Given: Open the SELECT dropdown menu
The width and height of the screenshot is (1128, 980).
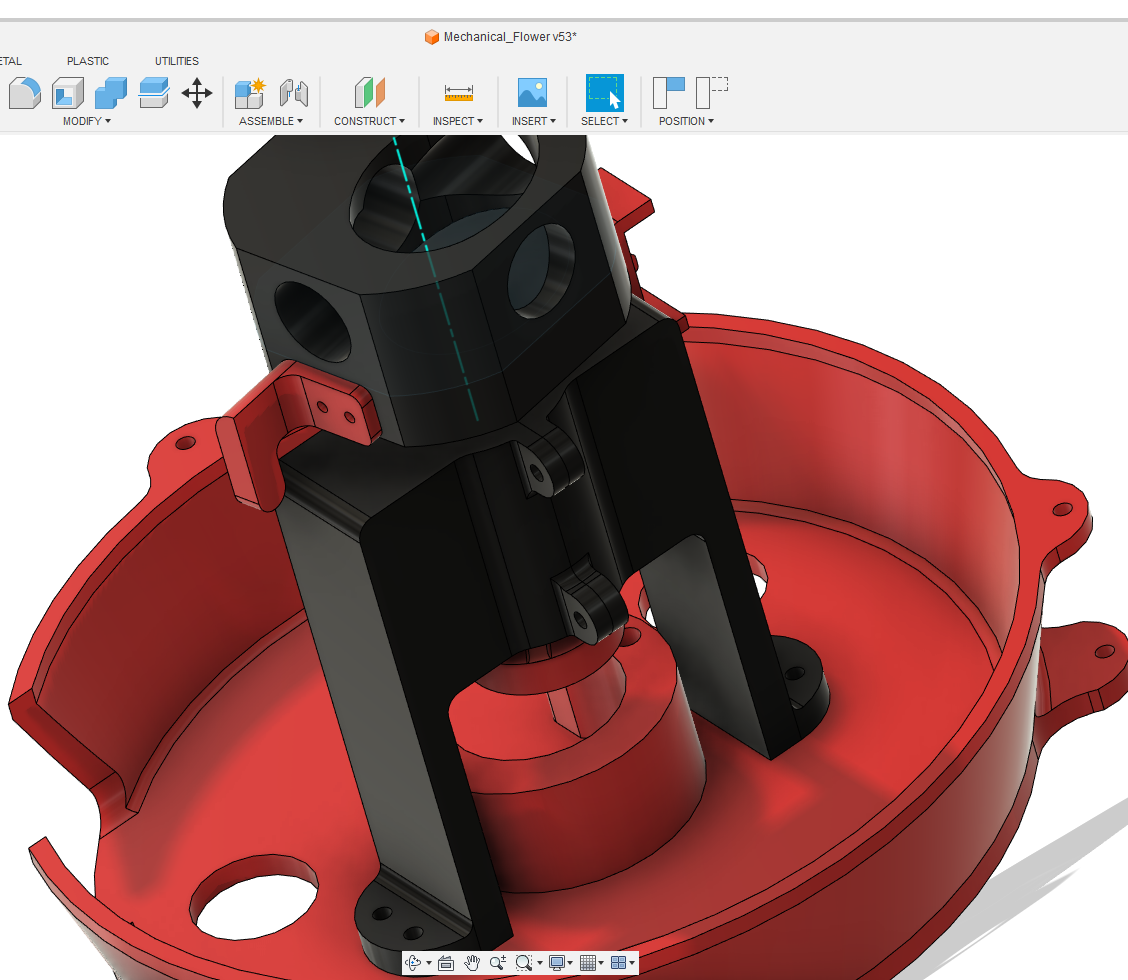Looking at the screenshot, I should click(604, 121).
